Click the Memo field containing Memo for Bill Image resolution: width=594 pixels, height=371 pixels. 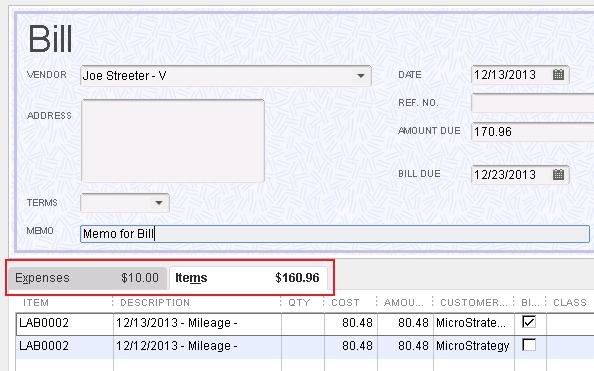click(335, 233)
